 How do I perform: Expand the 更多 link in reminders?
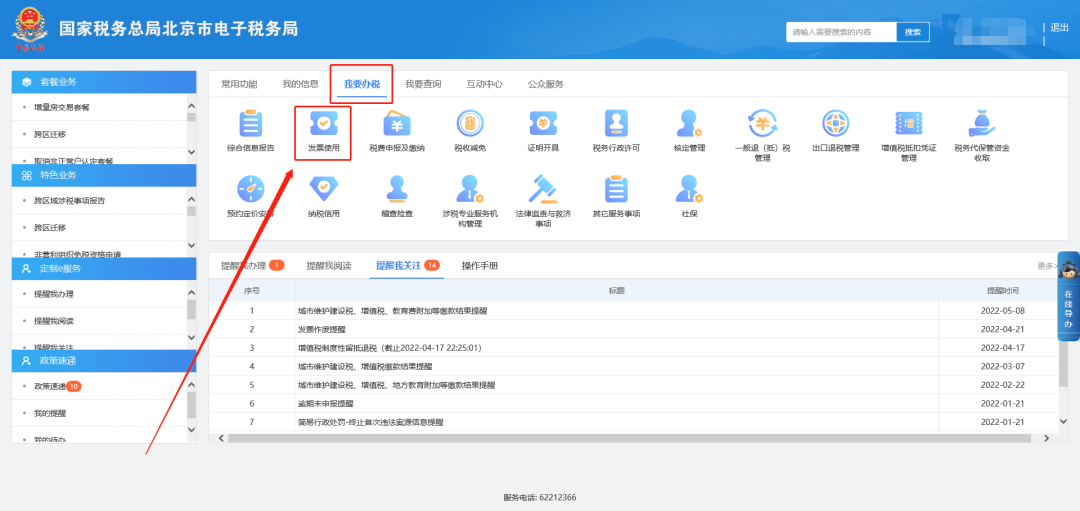point(1046,266)
